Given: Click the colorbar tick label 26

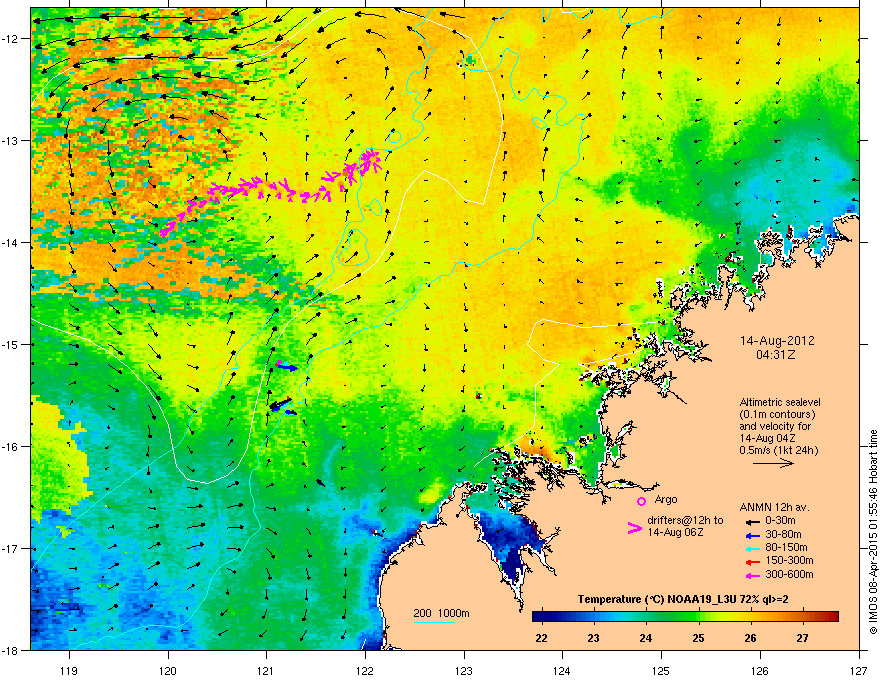Looking at the screenshot, I should point(750,638).
